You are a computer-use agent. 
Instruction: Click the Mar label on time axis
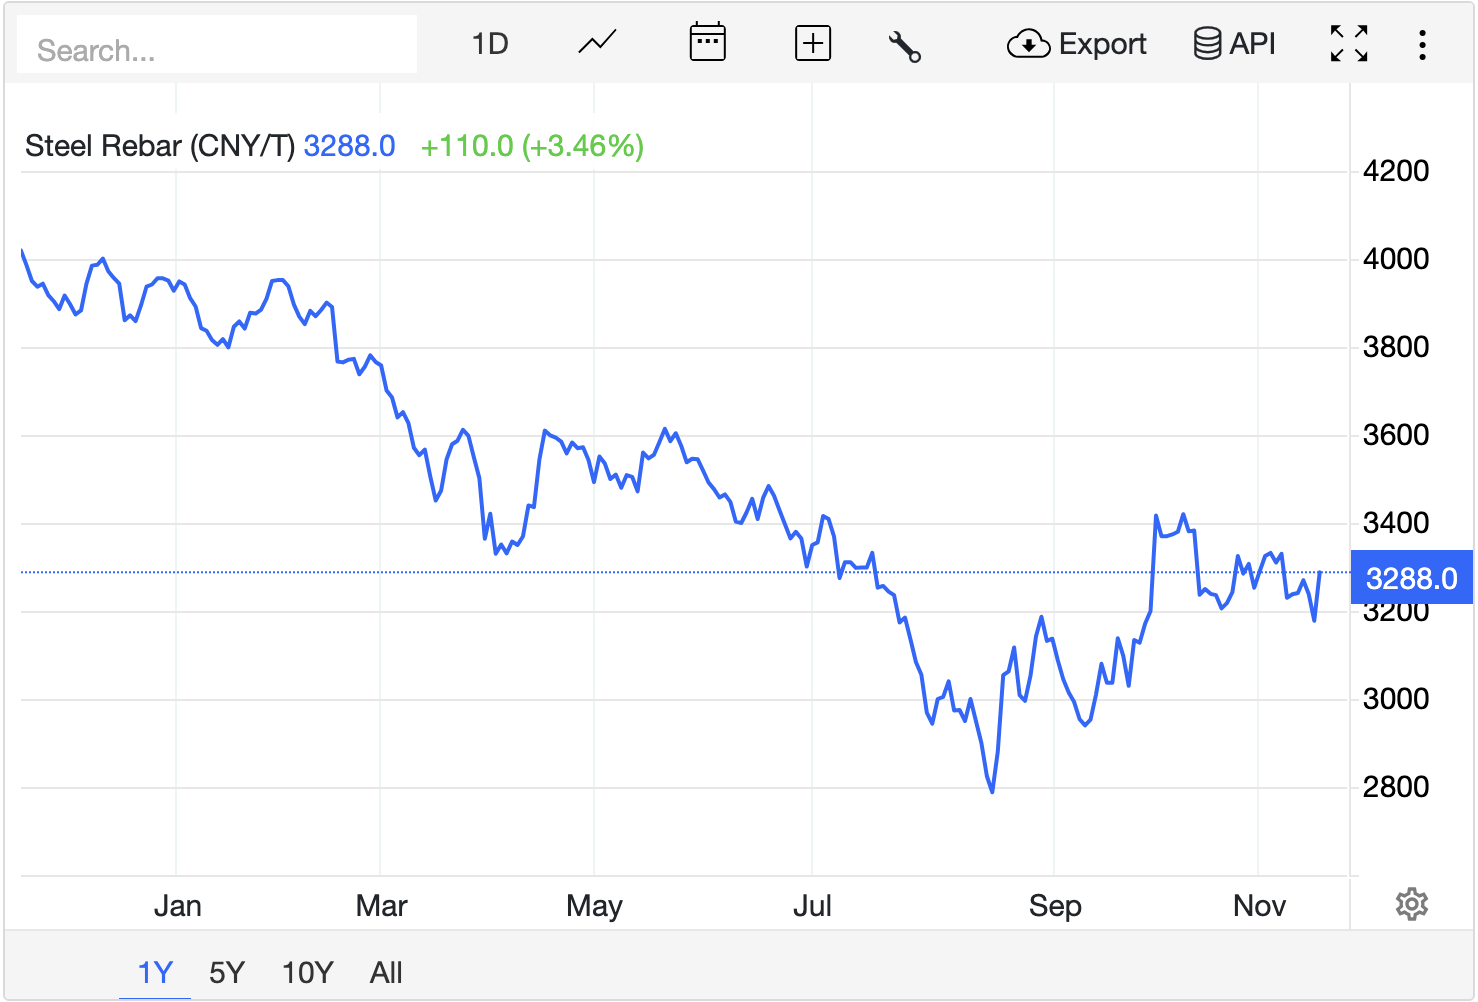click(381, 906)
